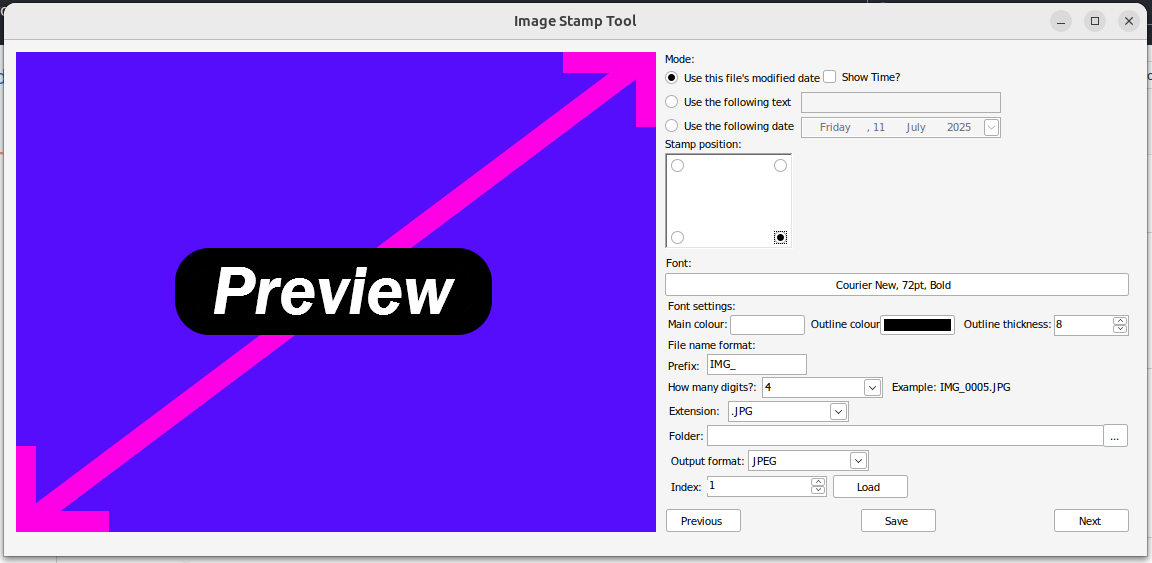The image size is (1152, 563).
Task: Click the Prefix field containing IMG_
Action: pyautogui.click(x=757, y=365)
